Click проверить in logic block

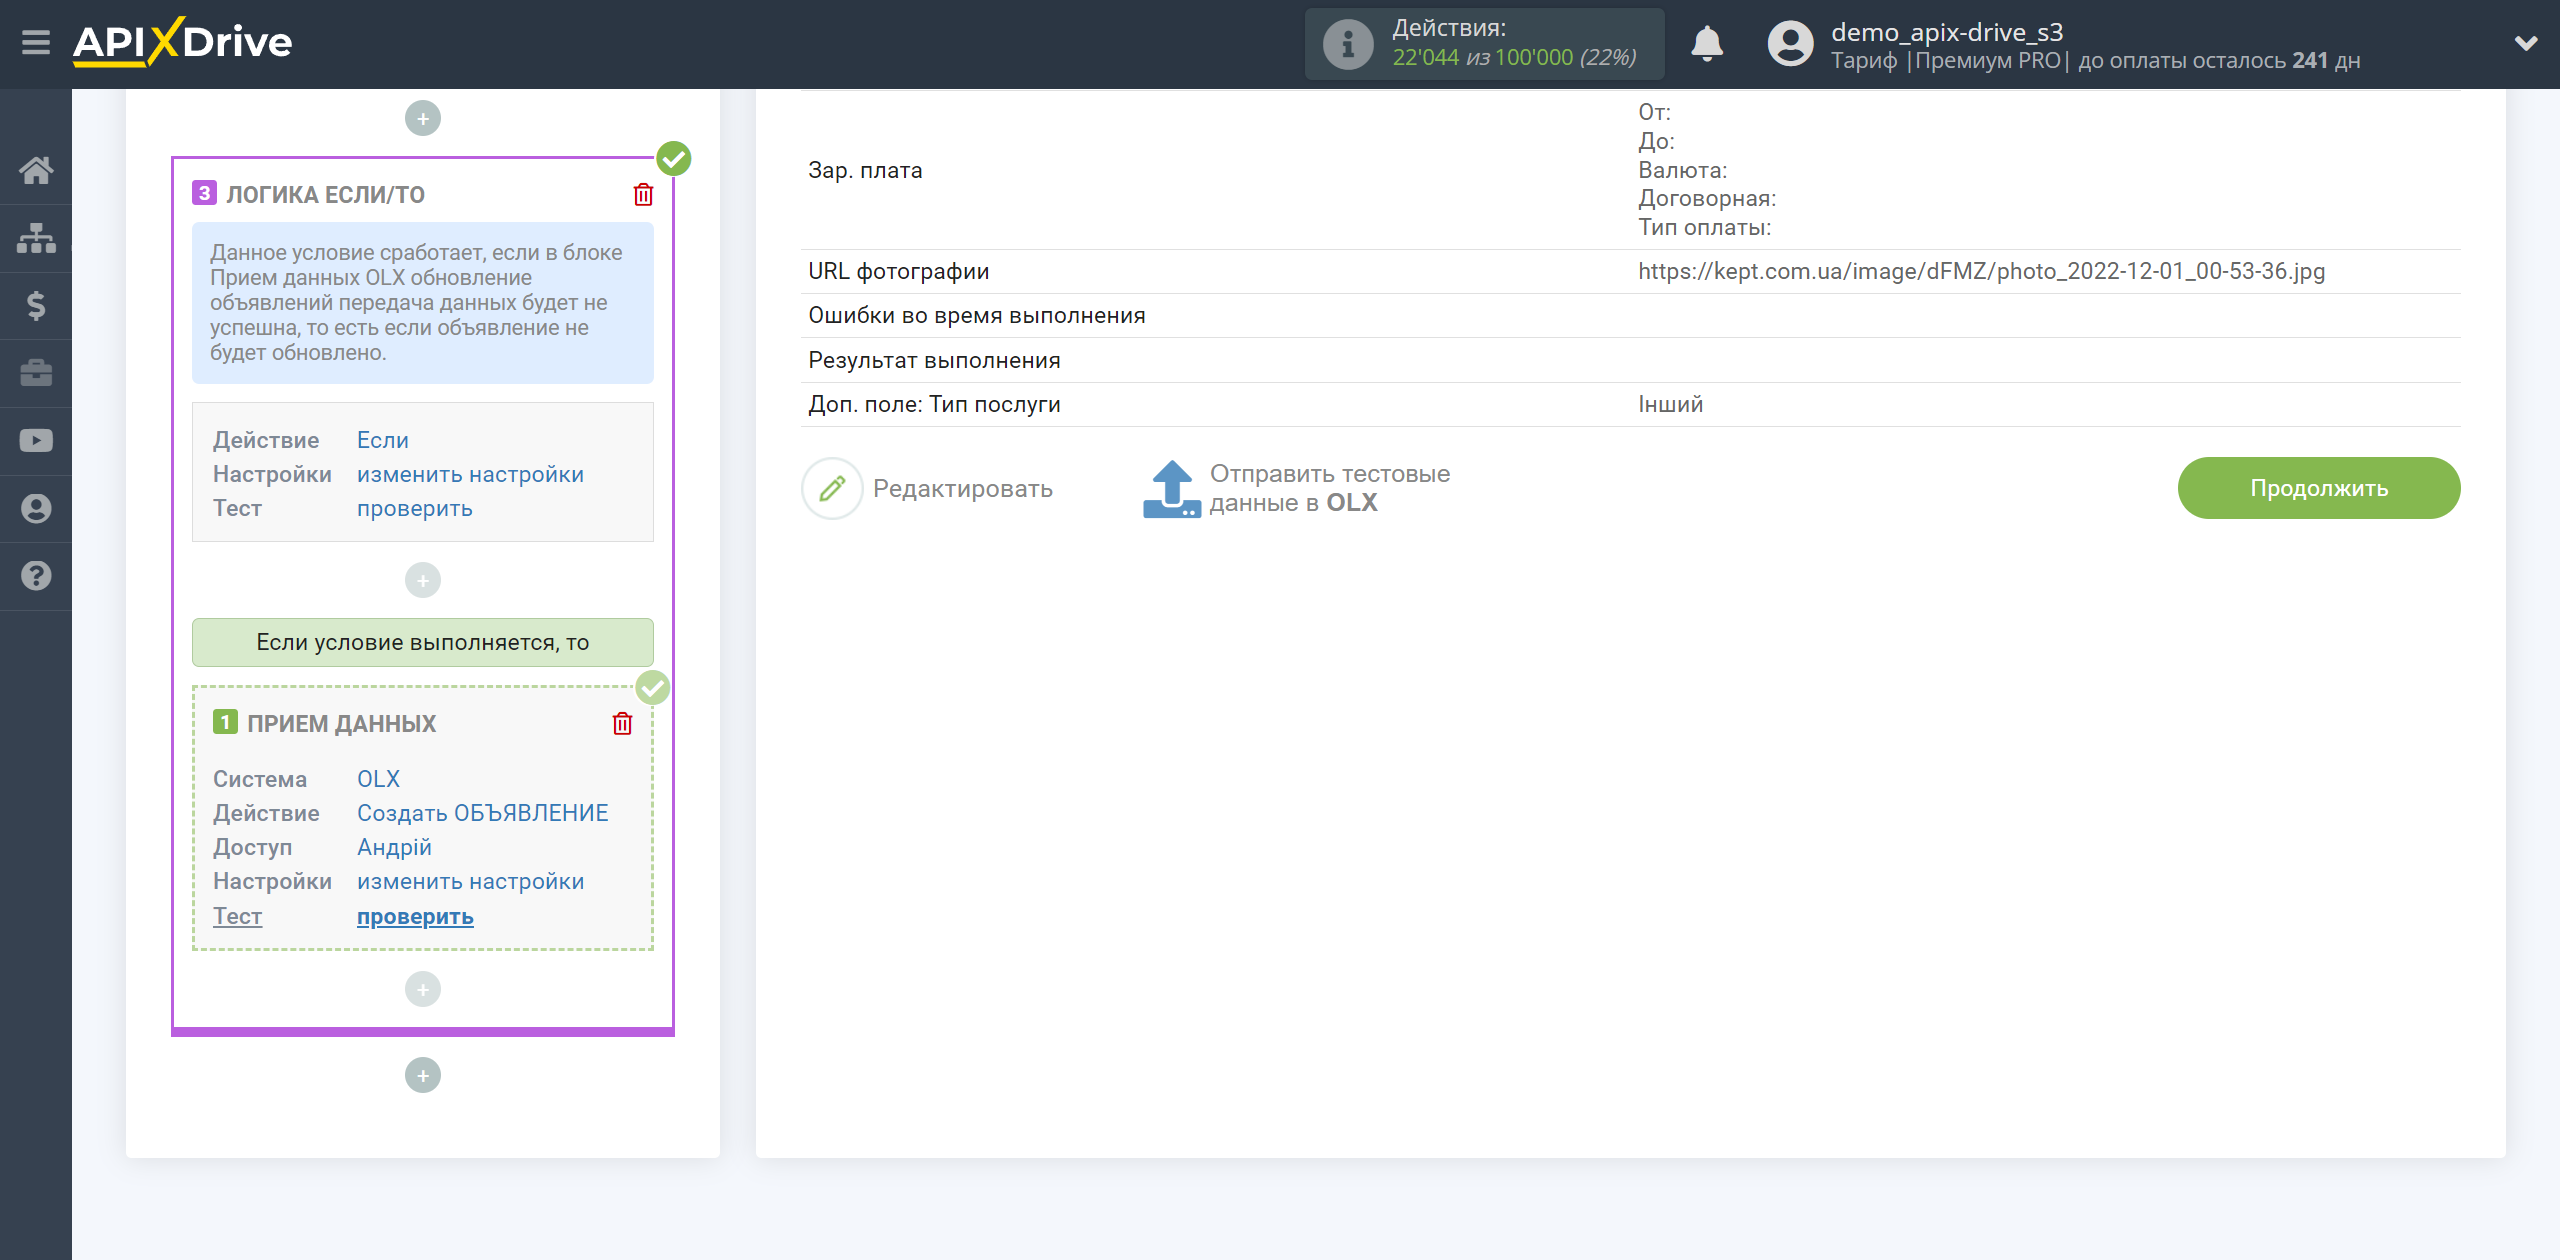[415, 508]
